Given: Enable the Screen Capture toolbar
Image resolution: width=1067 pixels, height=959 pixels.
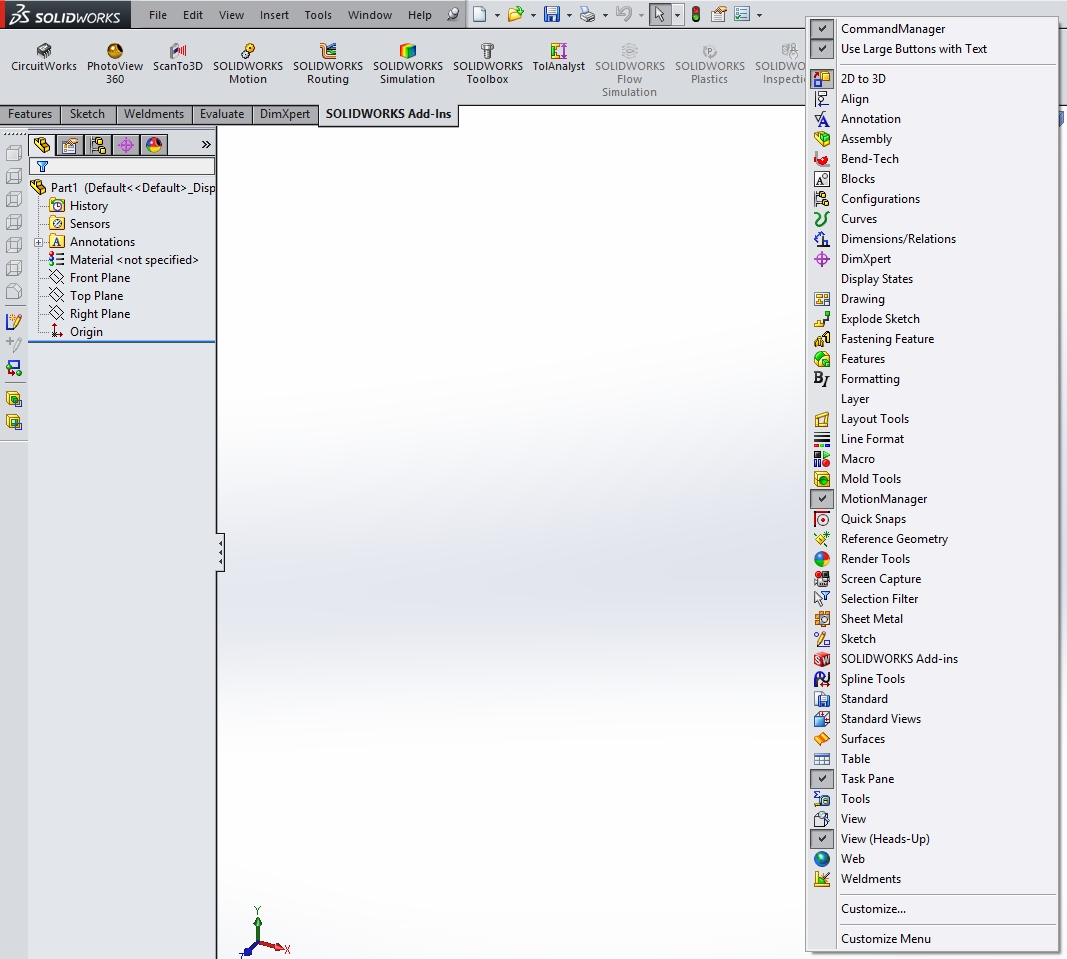Looking at the screenshot, I should pos(932,579).
